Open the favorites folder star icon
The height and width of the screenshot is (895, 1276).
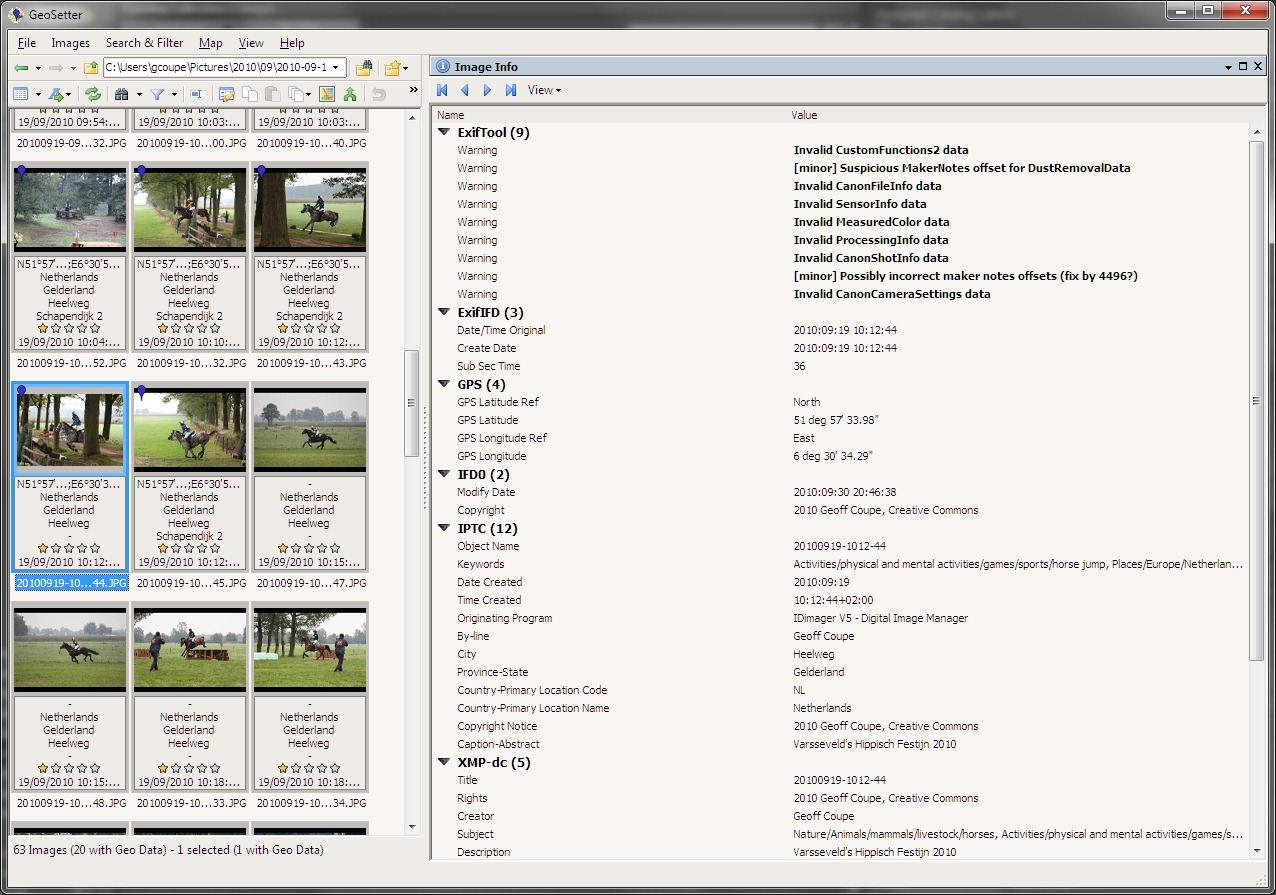(393, 68)
